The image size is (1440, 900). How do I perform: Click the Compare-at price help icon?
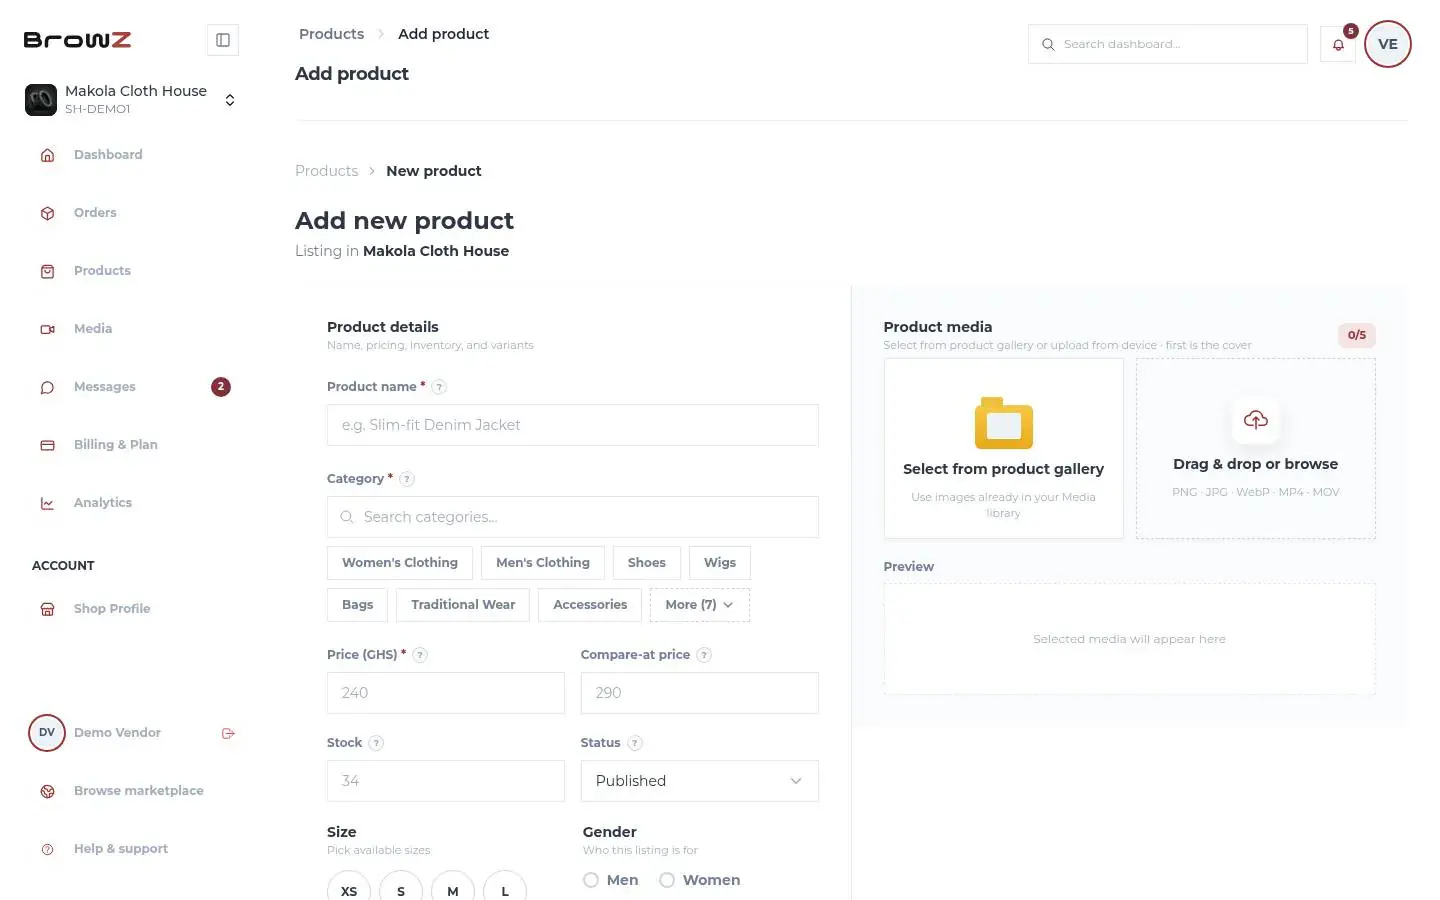click(704, 655)
